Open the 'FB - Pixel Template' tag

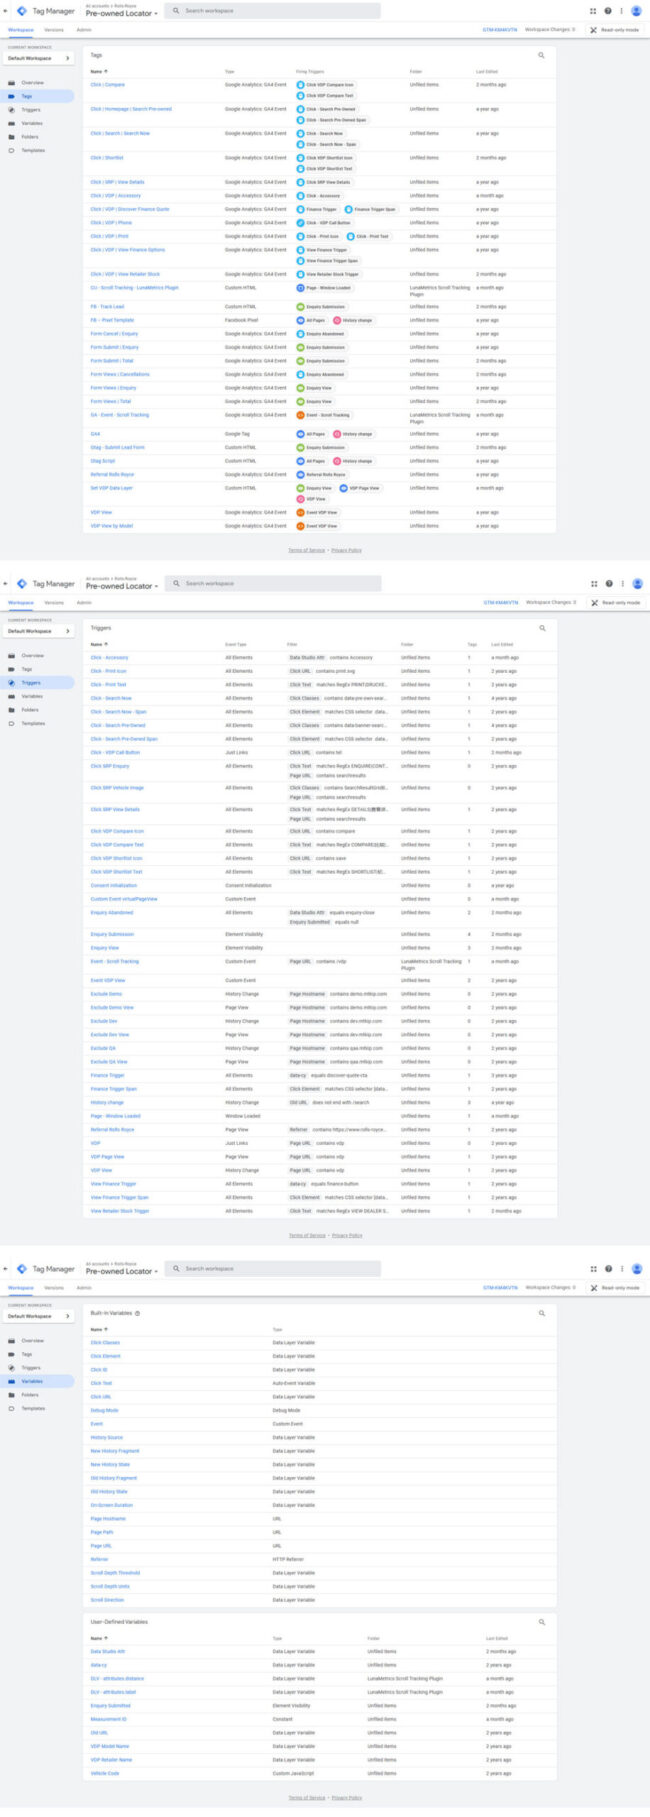pyautogui.click(x=112, y=321)
